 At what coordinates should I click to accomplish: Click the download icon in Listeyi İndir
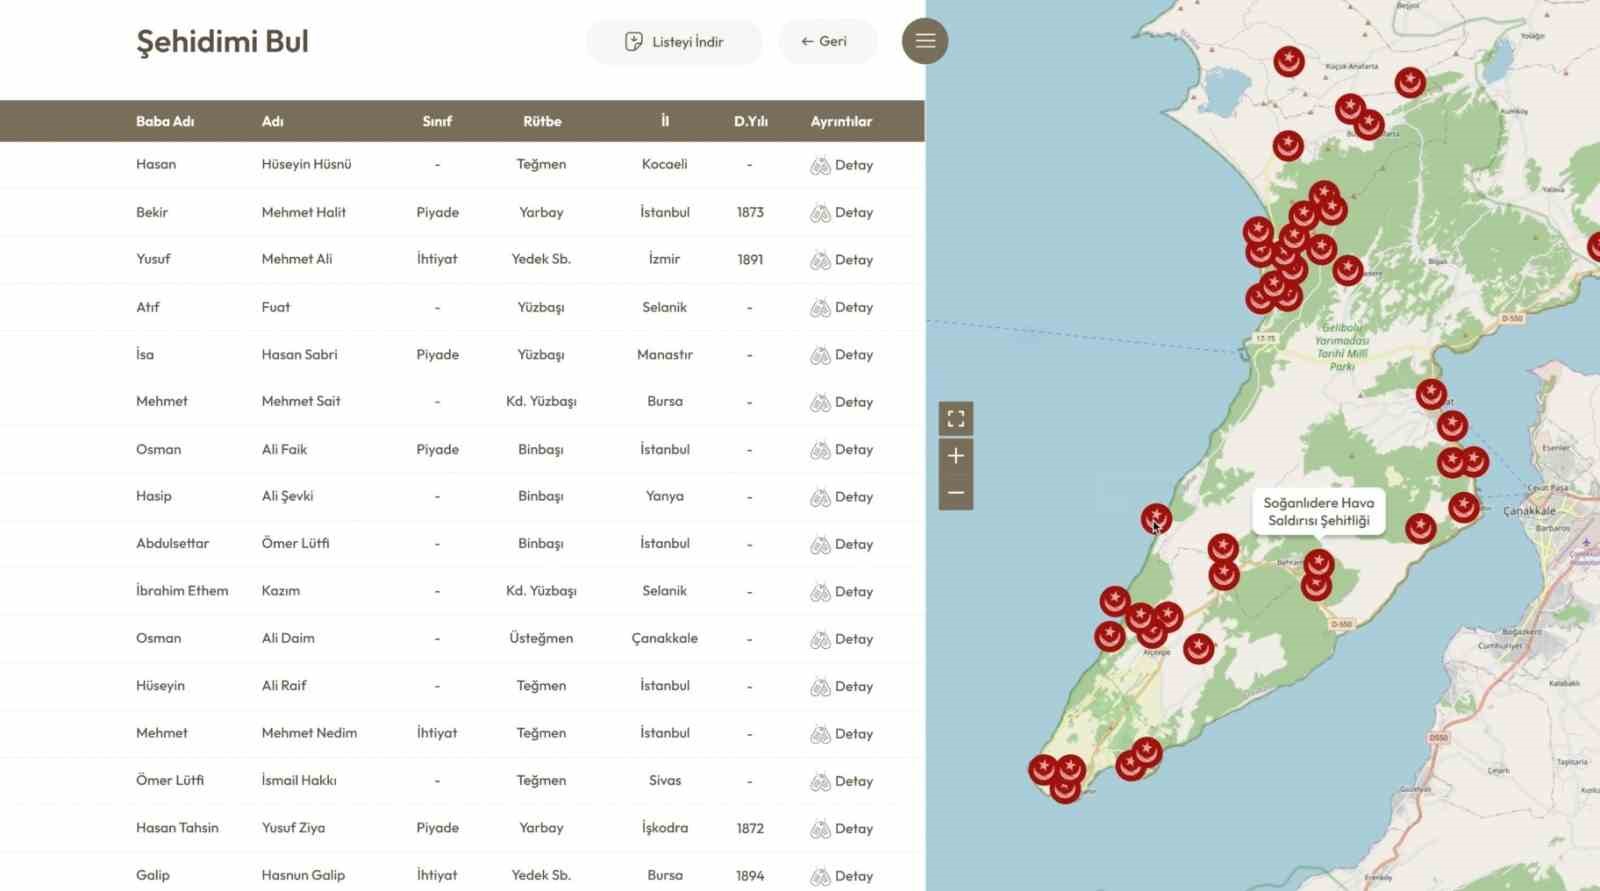[633, 42]
